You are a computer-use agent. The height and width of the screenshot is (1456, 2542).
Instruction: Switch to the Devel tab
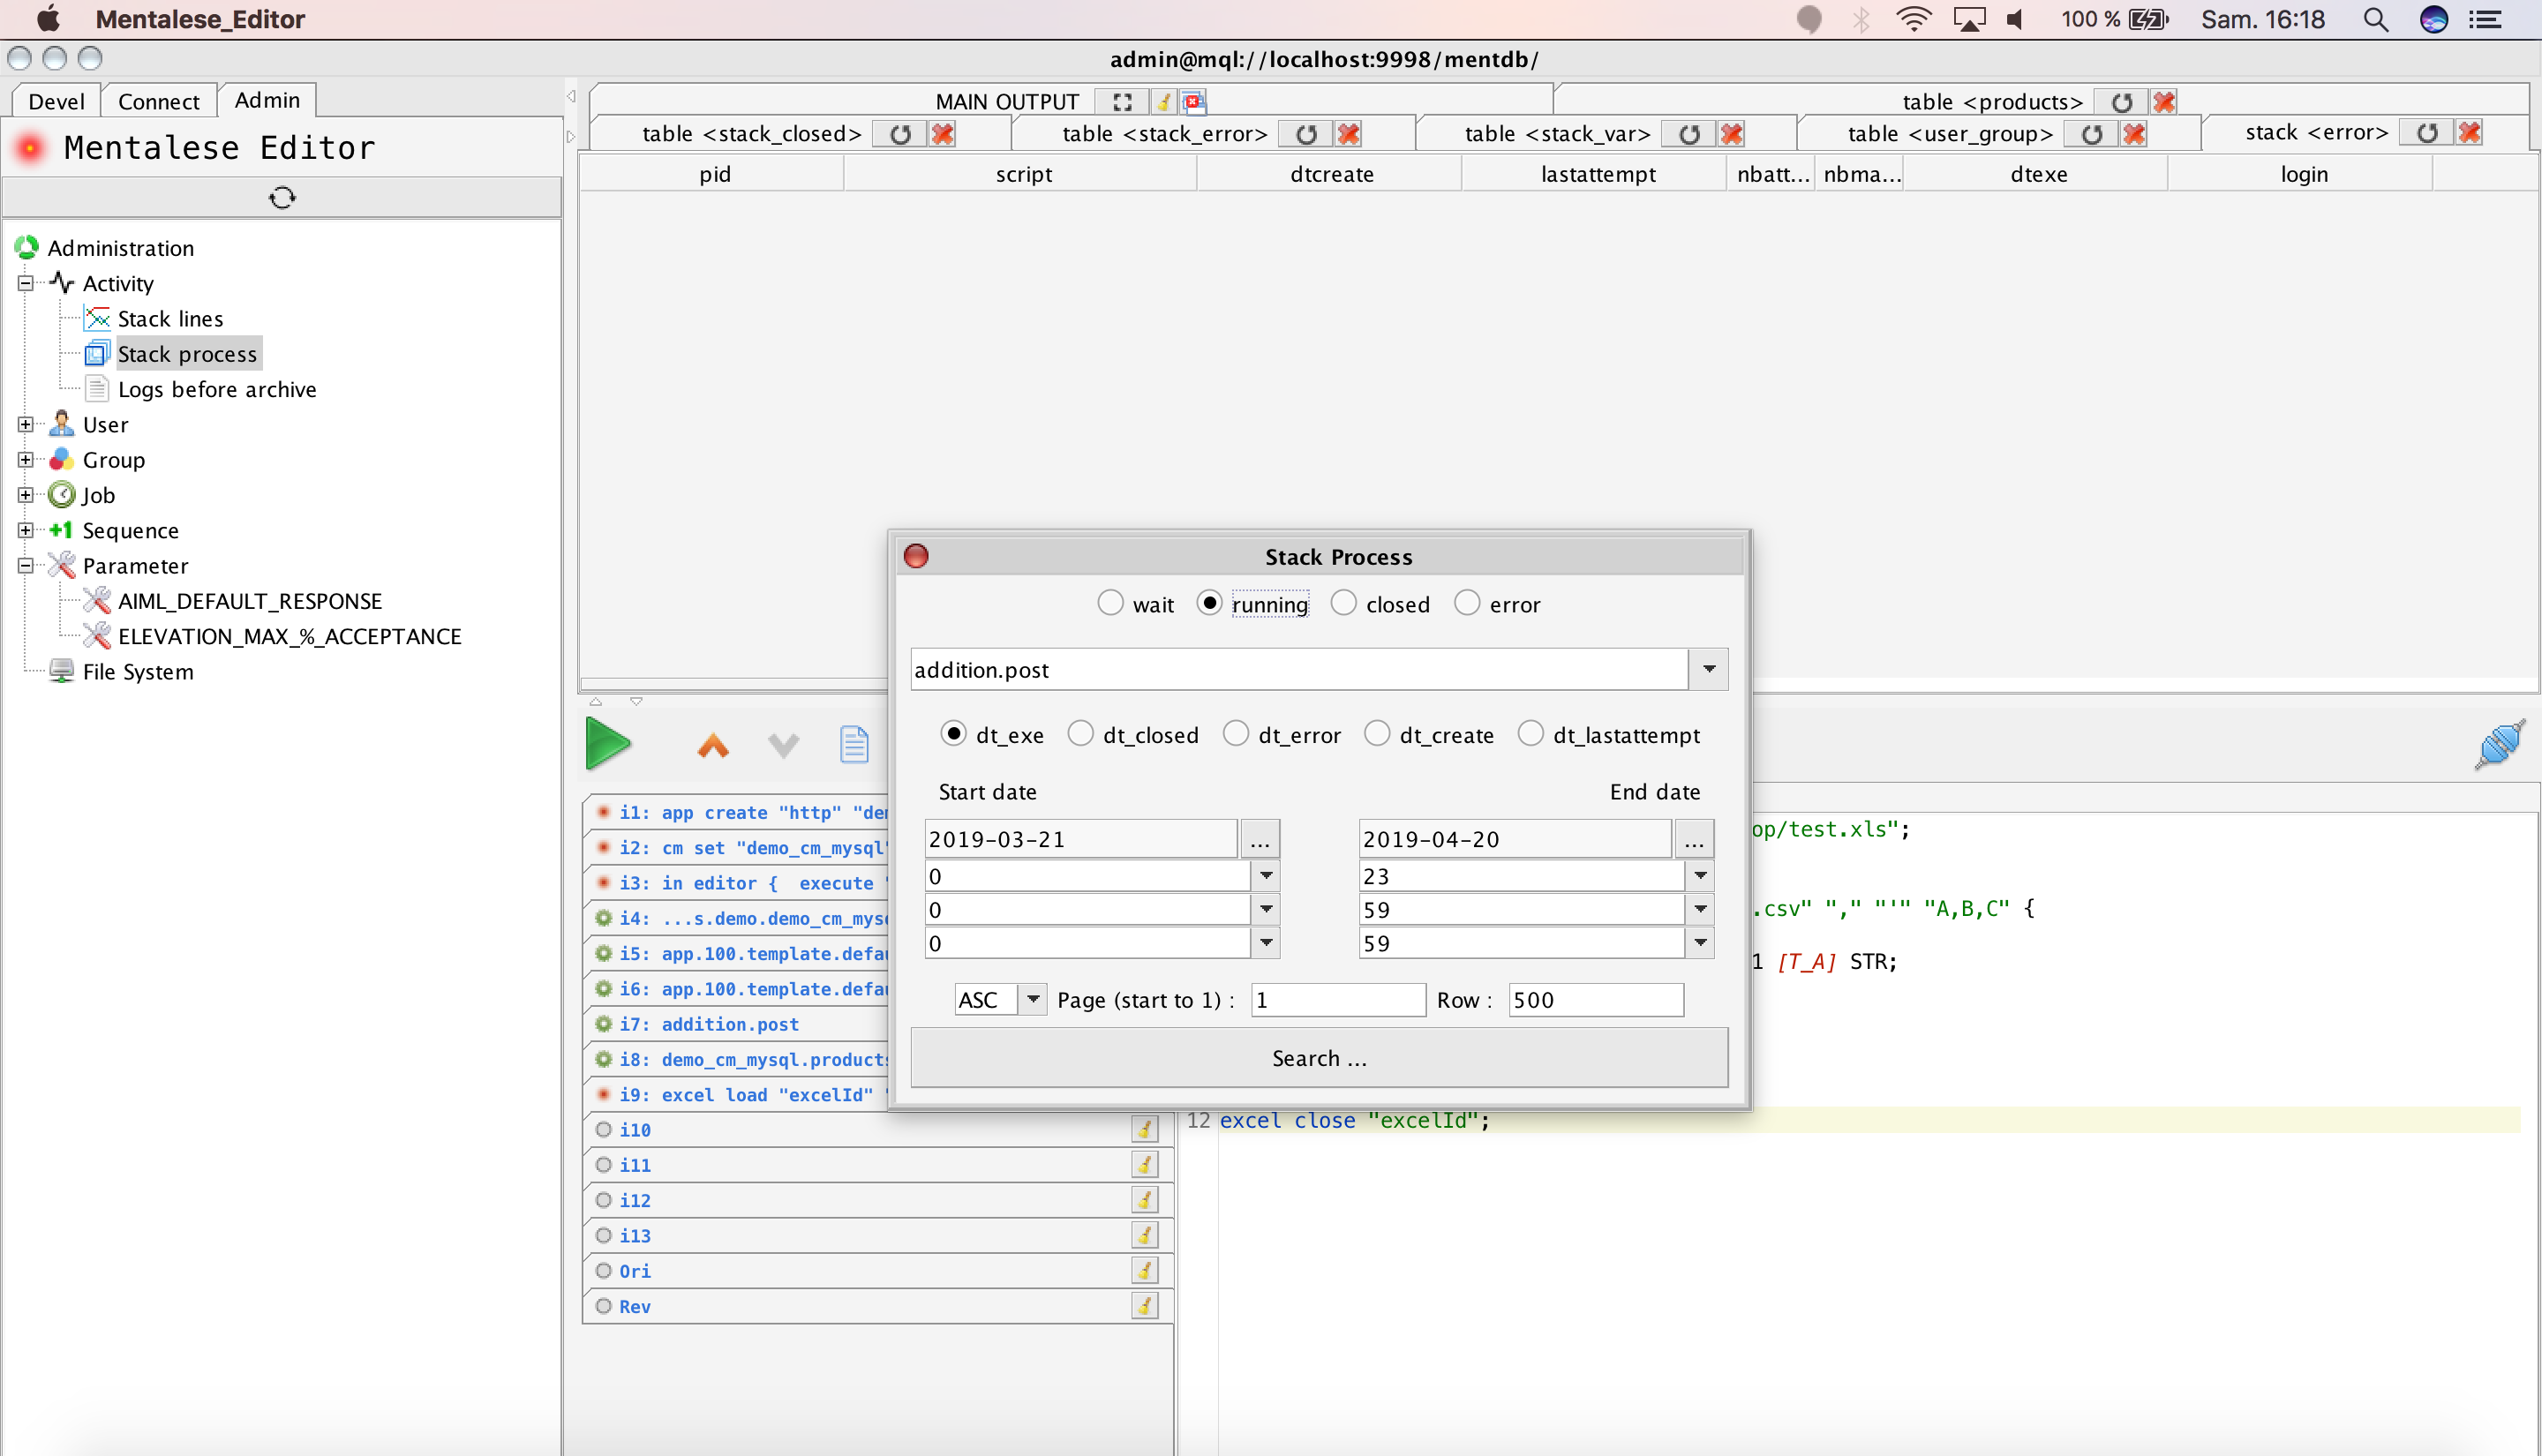(x=56, y=101)
